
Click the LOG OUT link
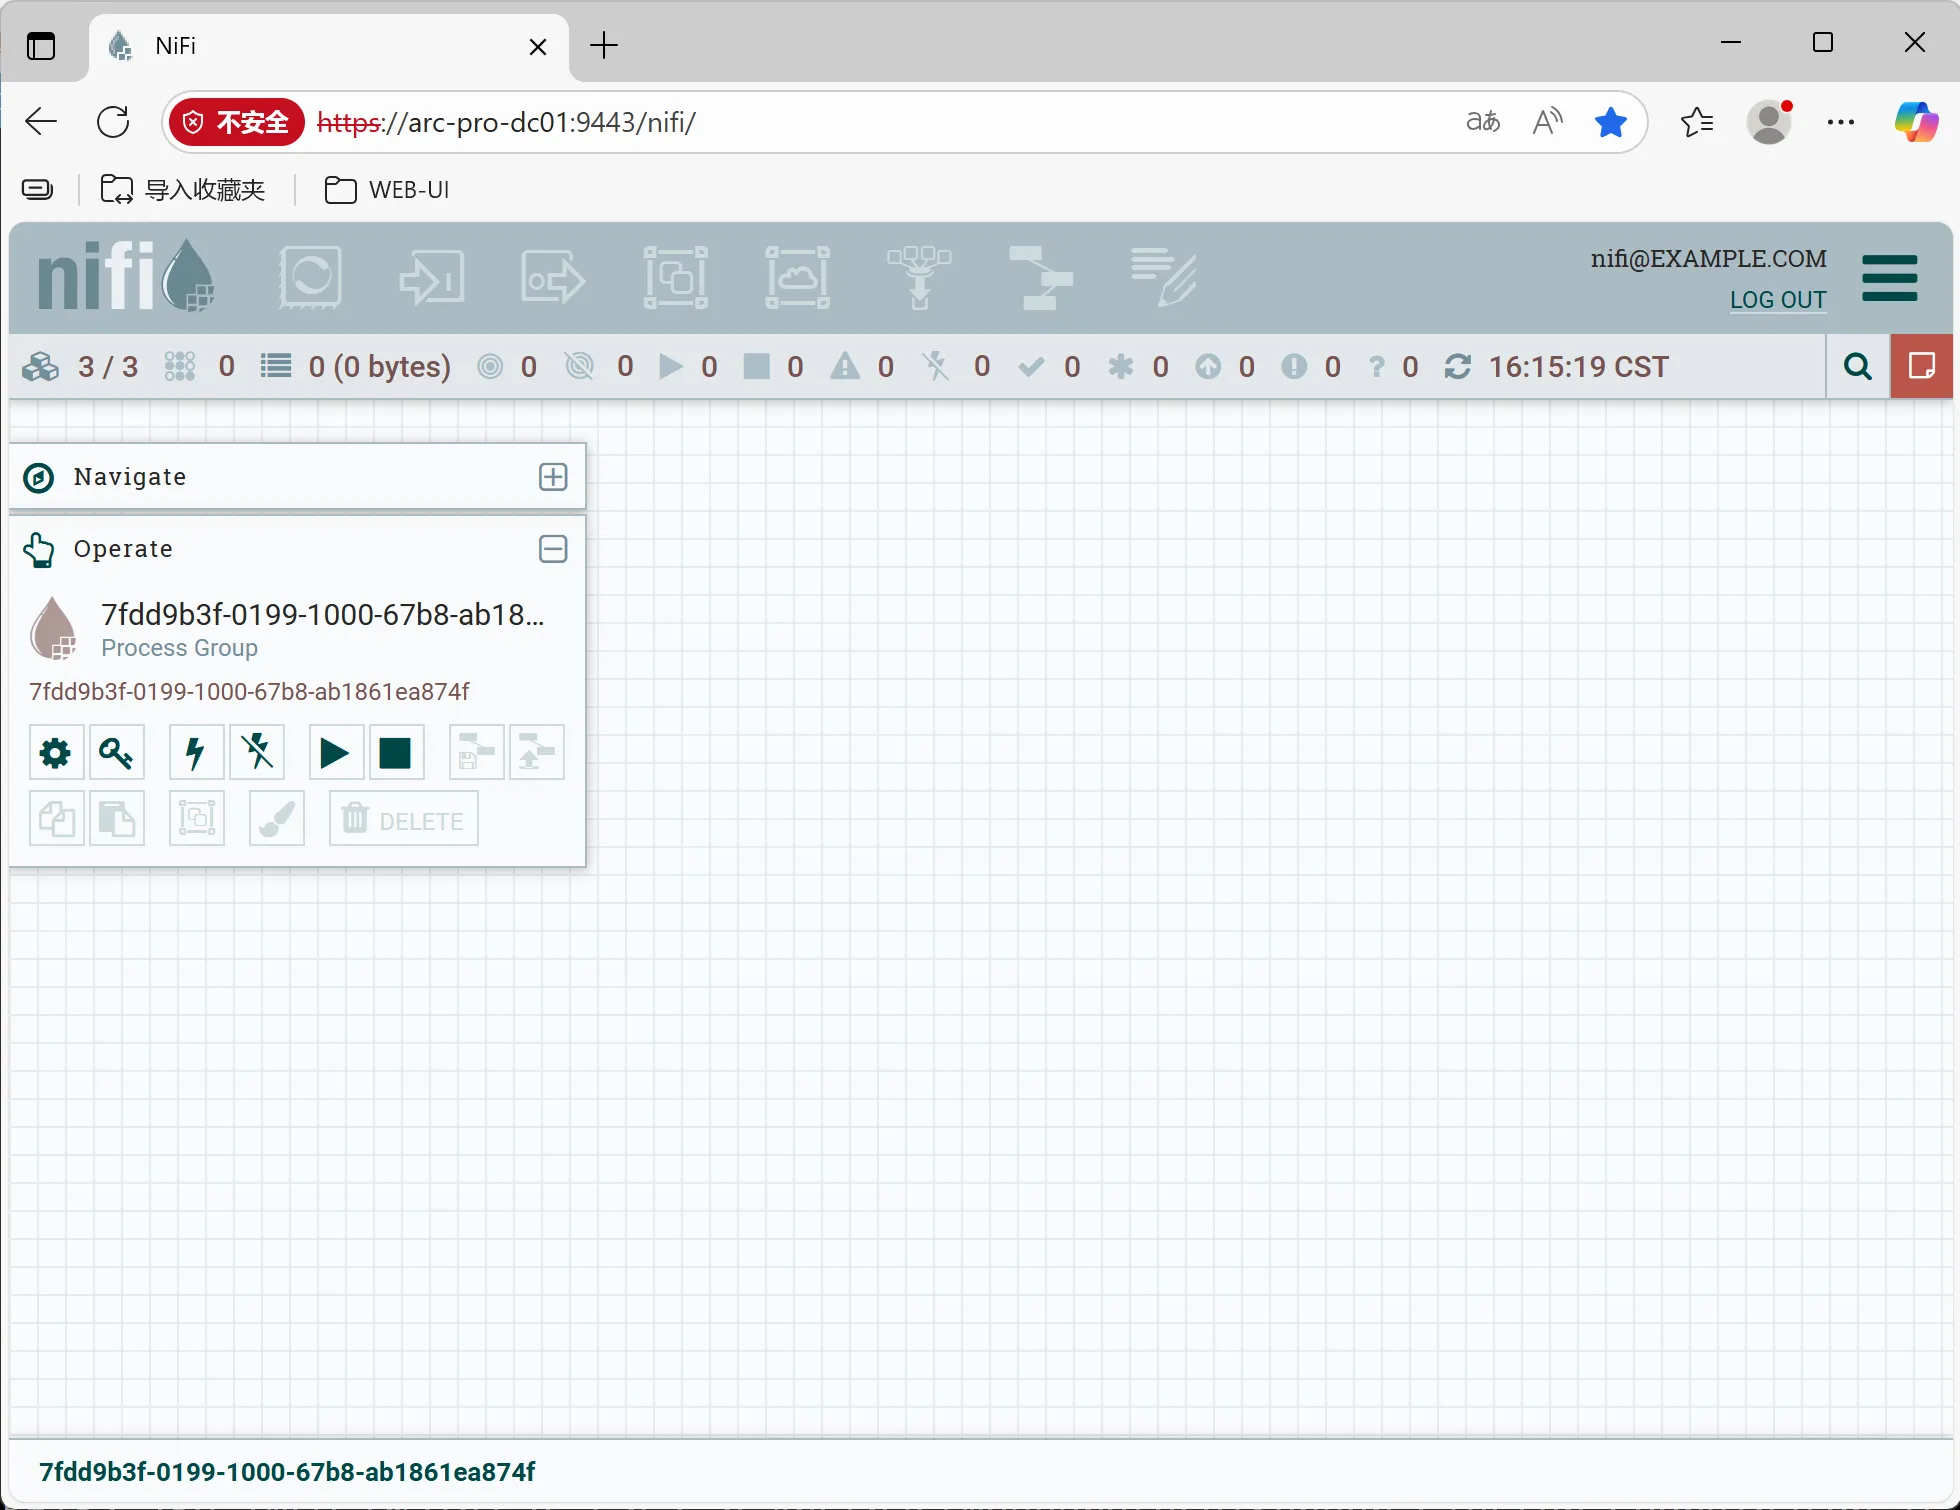(x=1777, y=300)
